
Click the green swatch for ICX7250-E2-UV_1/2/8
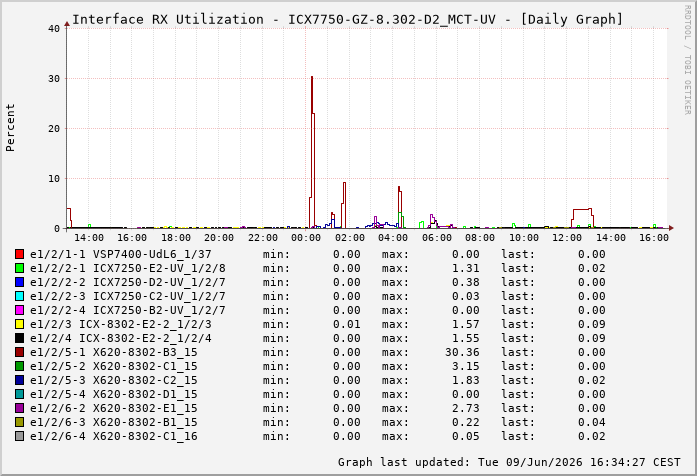(19, 268)
